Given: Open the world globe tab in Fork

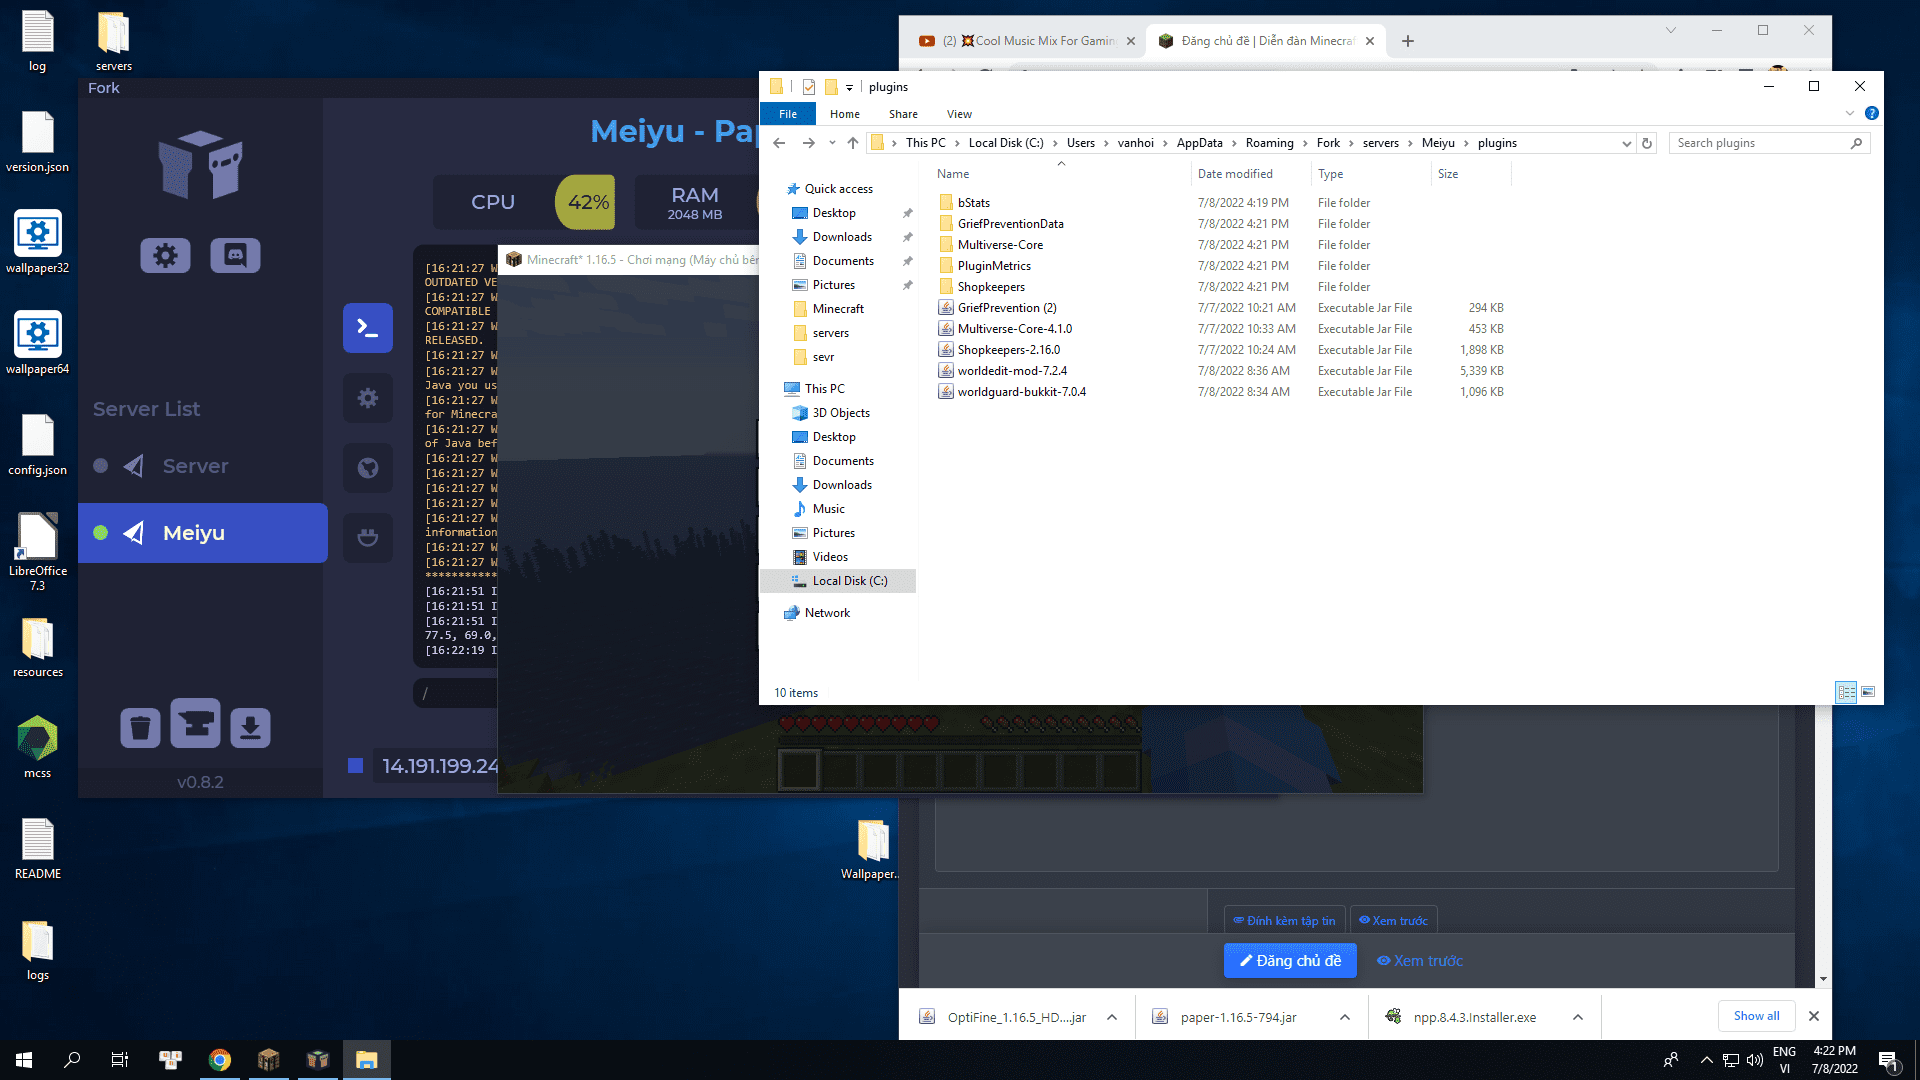Looking at the screenshot, I should click(x=367, y=468).
